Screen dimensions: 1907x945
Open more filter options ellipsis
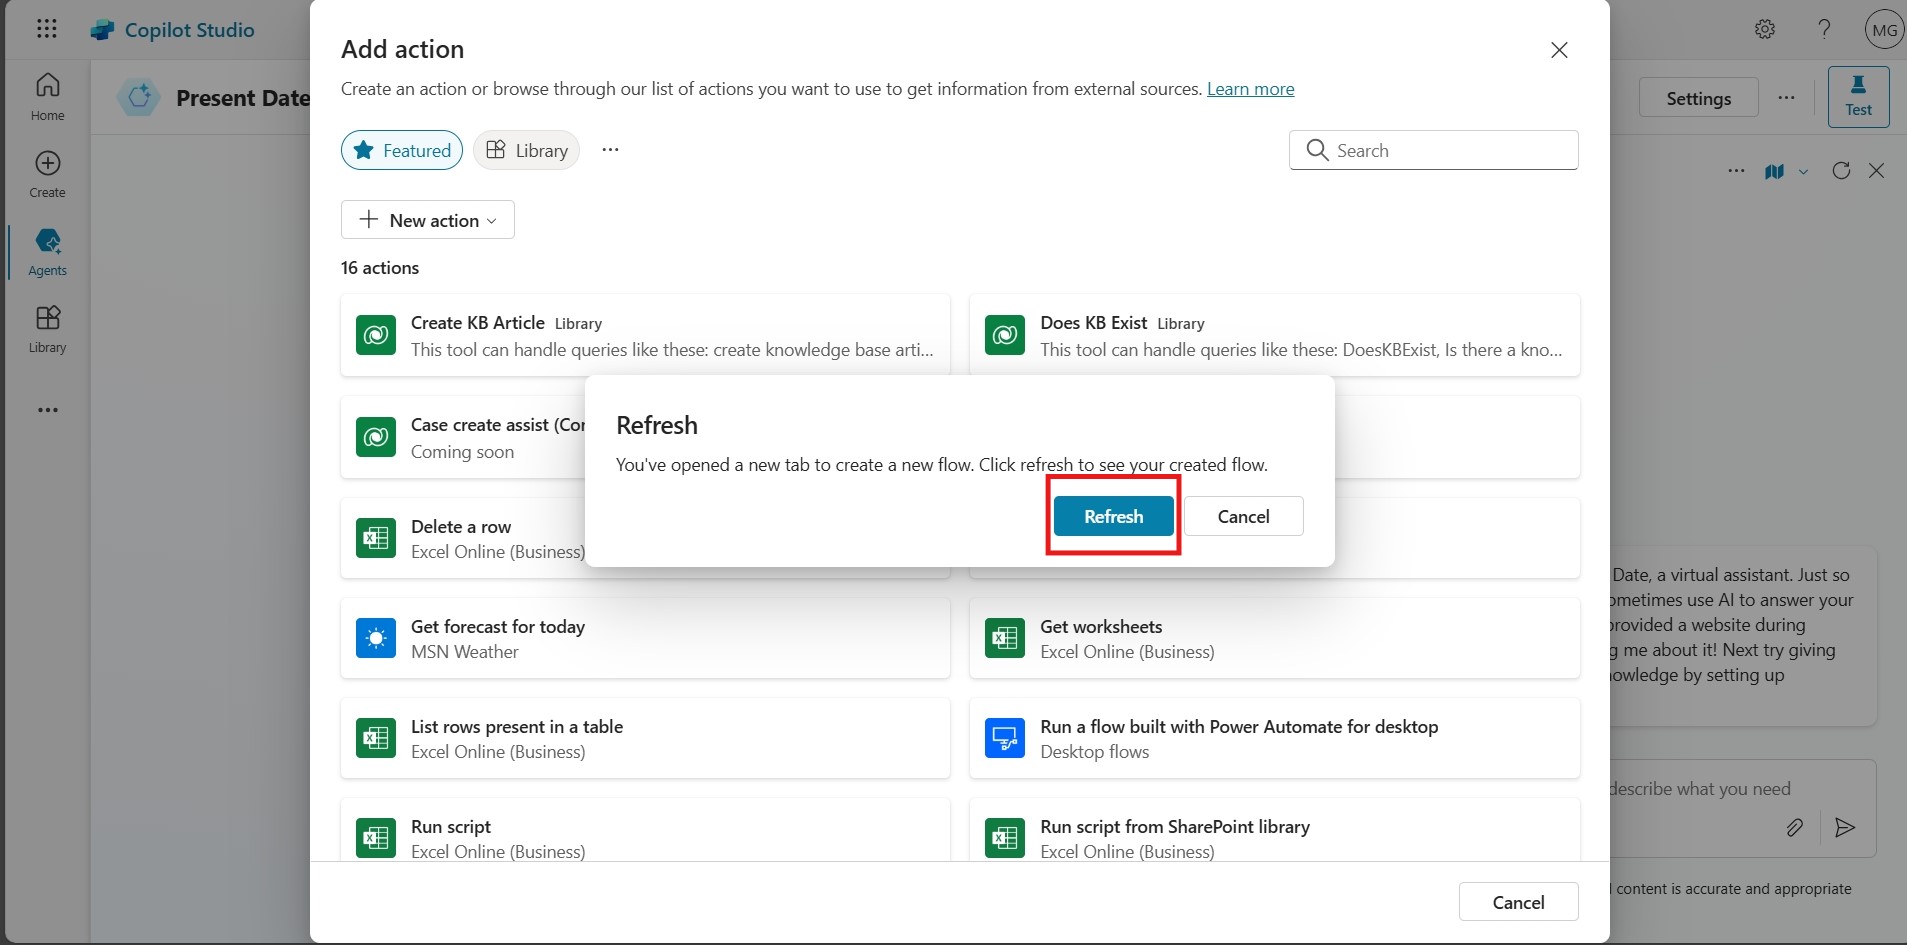point(610,150)
